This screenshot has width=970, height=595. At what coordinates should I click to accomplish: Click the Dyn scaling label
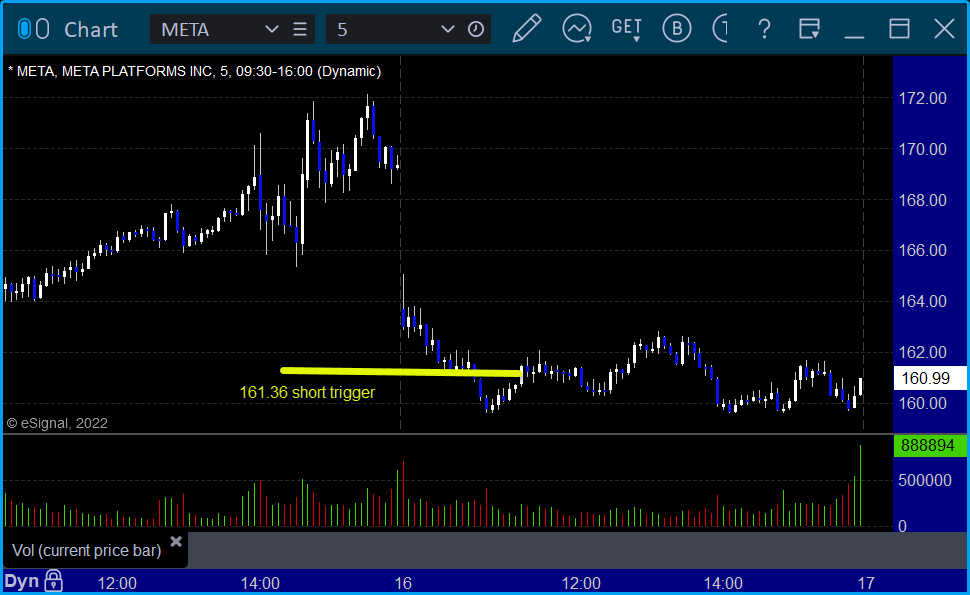click(x=22, y=581)
